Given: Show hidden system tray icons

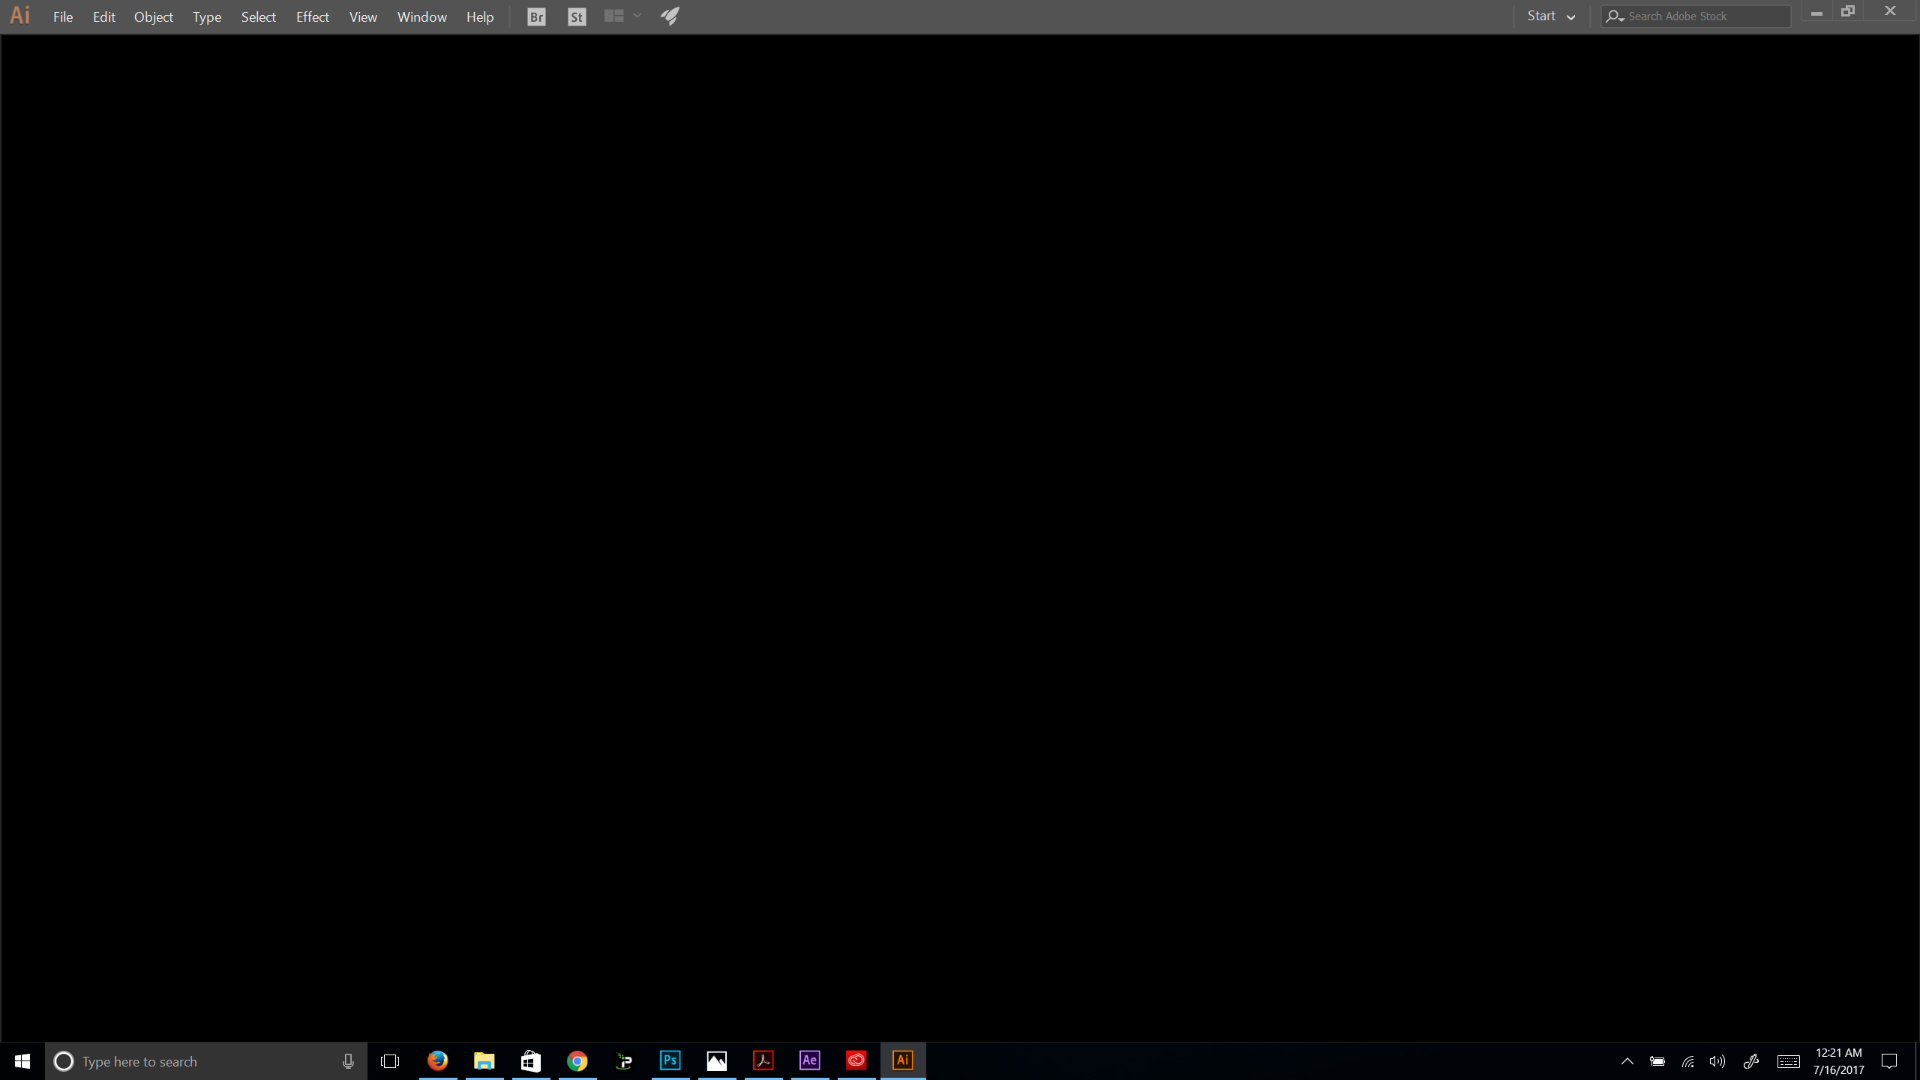Looking at the screenshot, I should tap(1627, 1062).
